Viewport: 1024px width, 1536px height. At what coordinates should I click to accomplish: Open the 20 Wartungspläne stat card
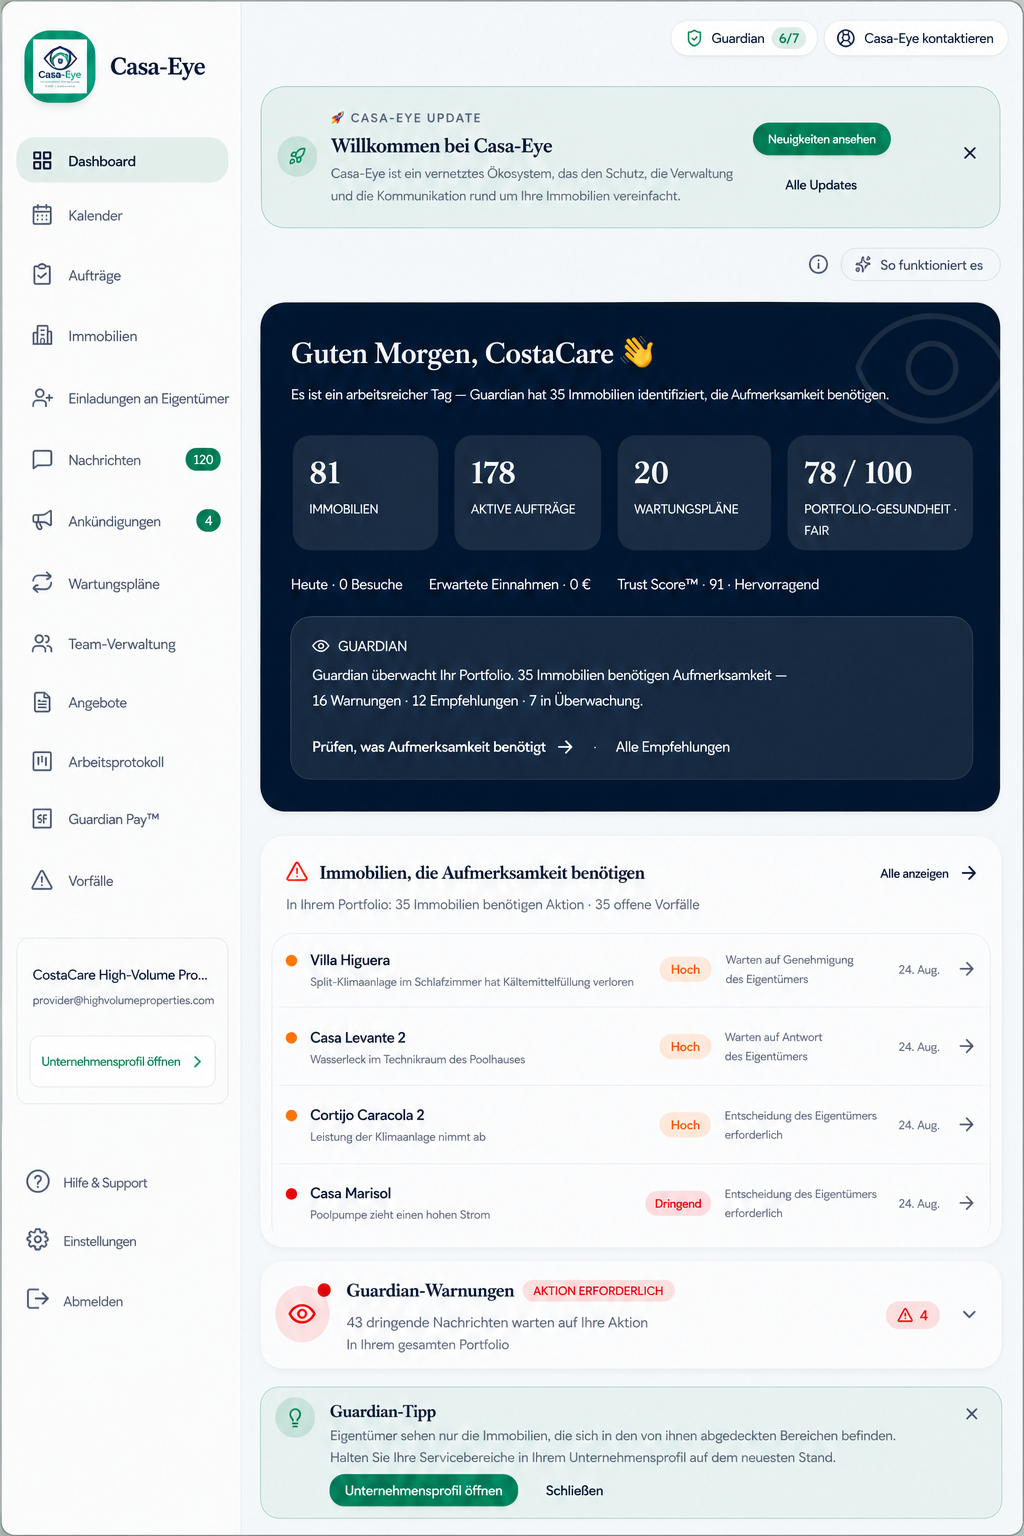pos(694,492)
